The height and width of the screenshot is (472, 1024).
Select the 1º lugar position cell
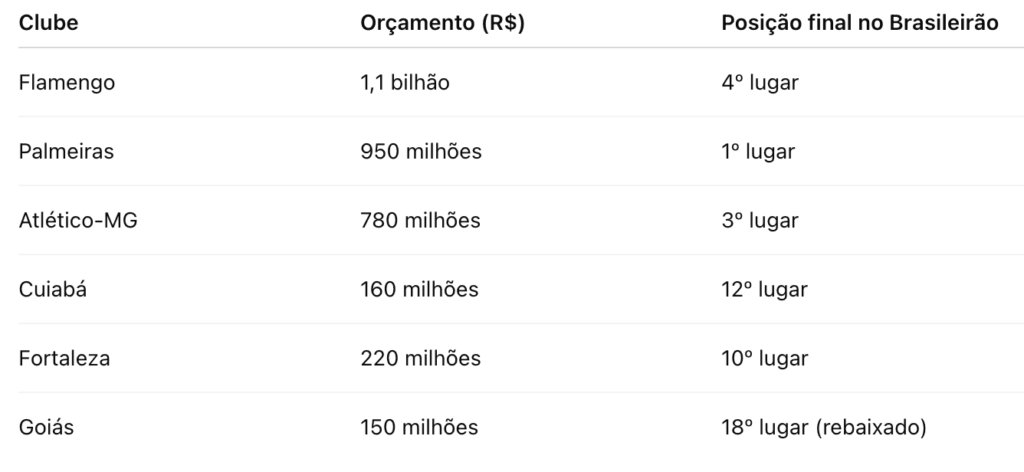coord(757,152)
